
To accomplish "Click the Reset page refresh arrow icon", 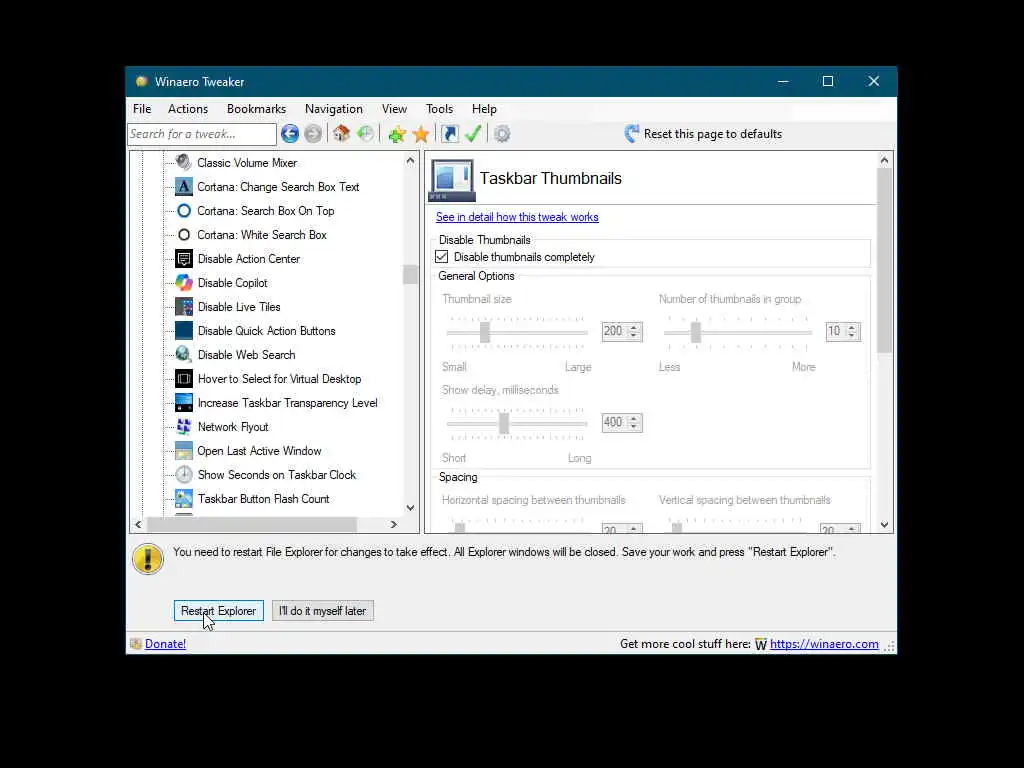I will coord(631,134).
